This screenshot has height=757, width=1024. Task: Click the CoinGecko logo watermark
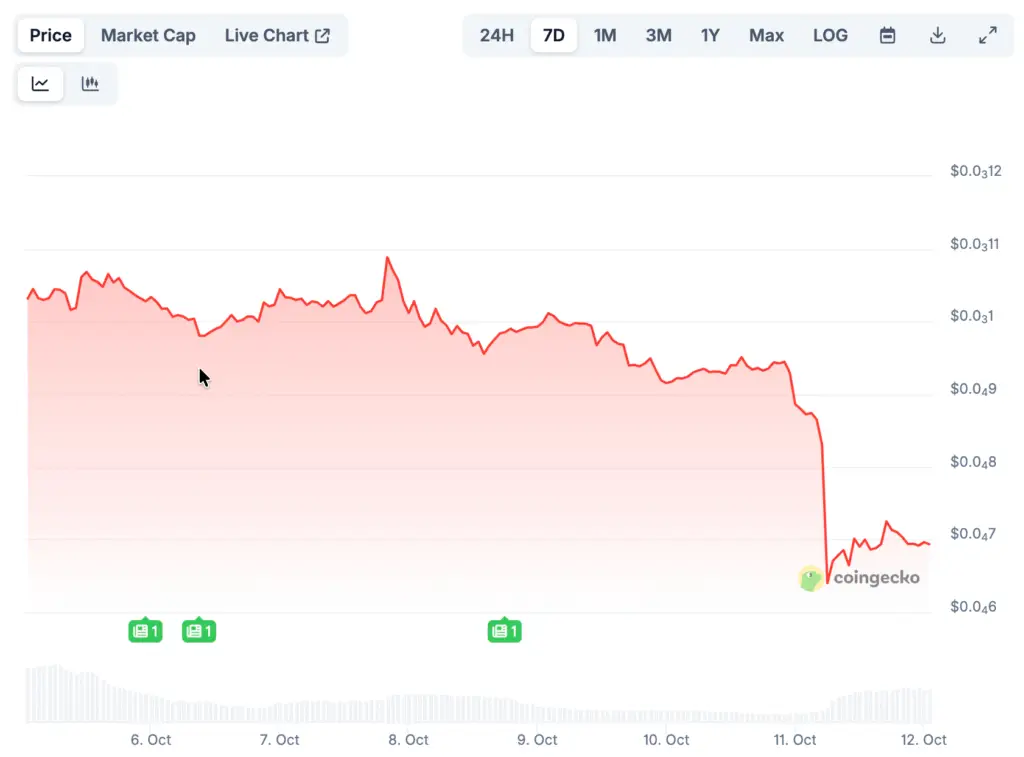click(x=859, y=577)
